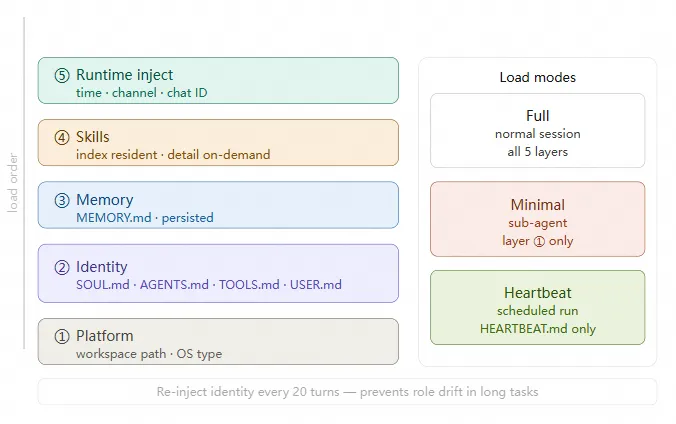Screen dimensions: 676x424
Task: Select the Runtime inject layer box
Action: pyautogui.click(x=218, y=81)
